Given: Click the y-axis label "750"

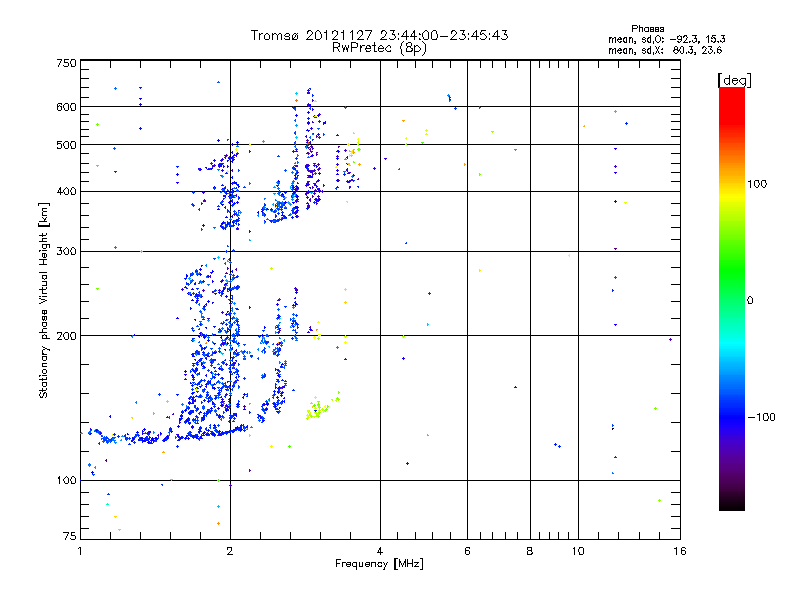Looking at the screenshot, I should tap(66, 63).
